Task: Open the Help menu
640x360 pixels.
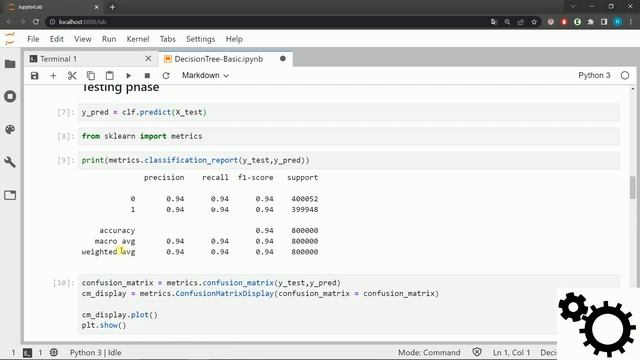Action: point(234,39)
